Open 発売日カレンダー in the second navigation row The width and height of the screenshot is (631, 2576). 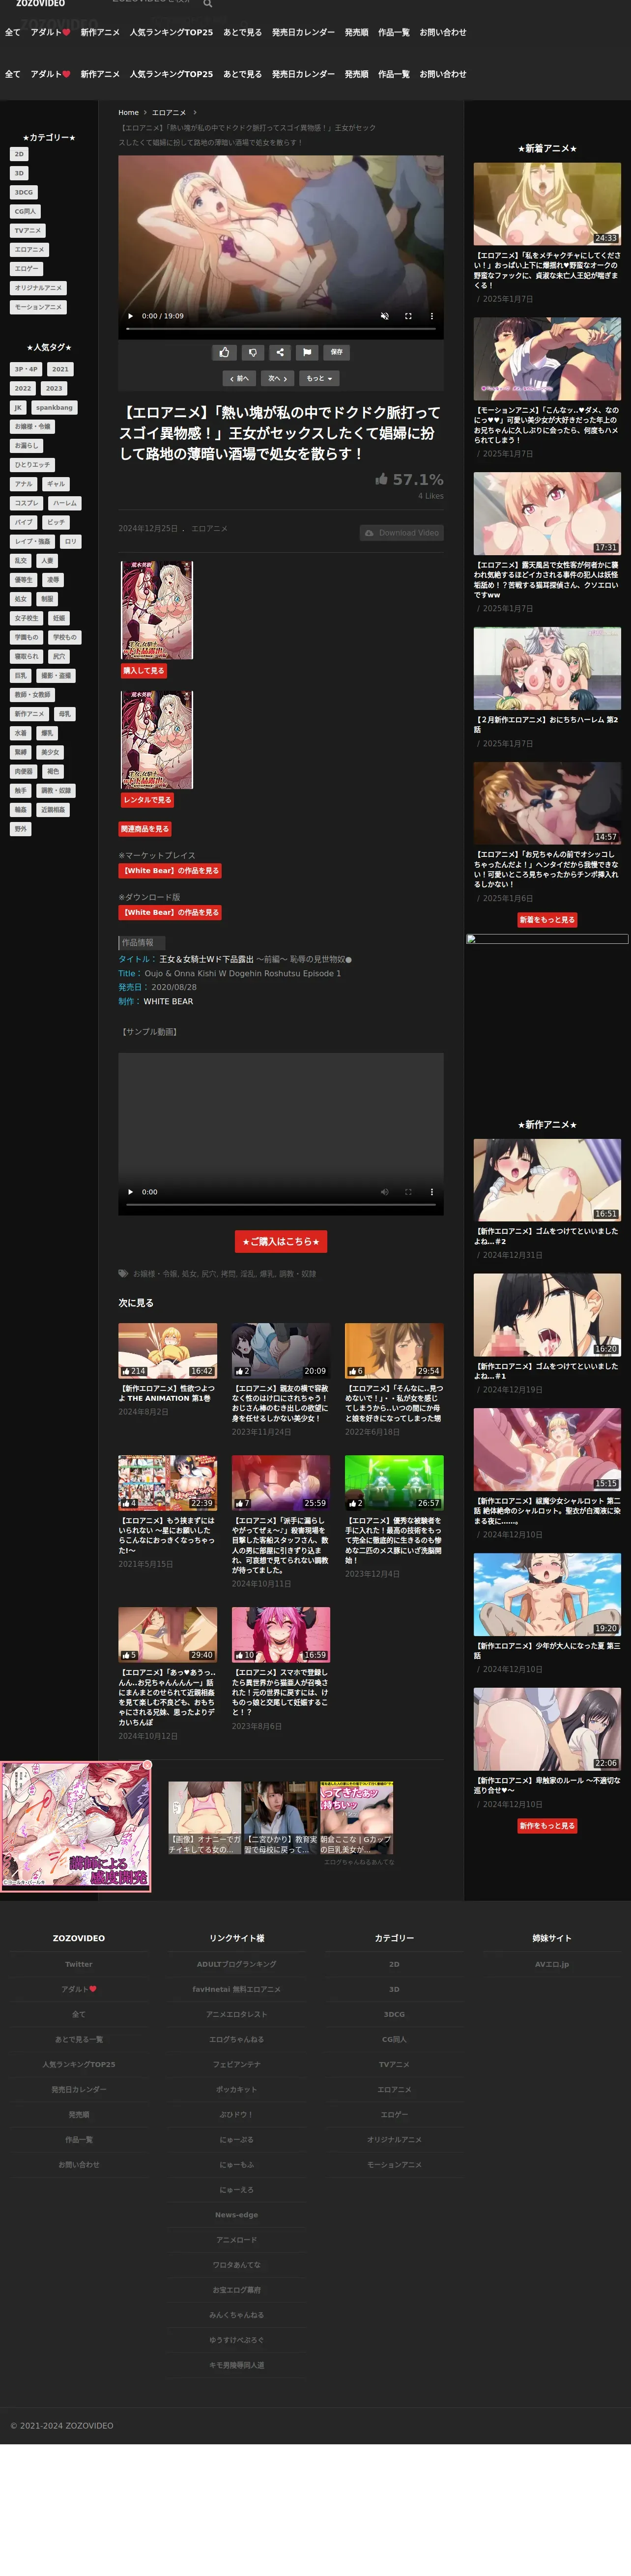303,75
